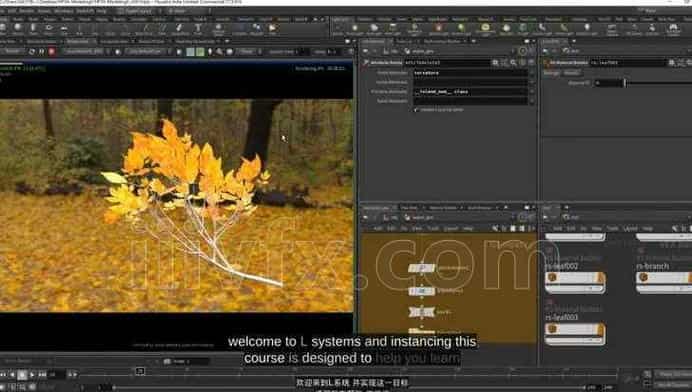692x392 pixels.
Task: Open the Layout menu in the brown geometry network
Action: [451, 228]
